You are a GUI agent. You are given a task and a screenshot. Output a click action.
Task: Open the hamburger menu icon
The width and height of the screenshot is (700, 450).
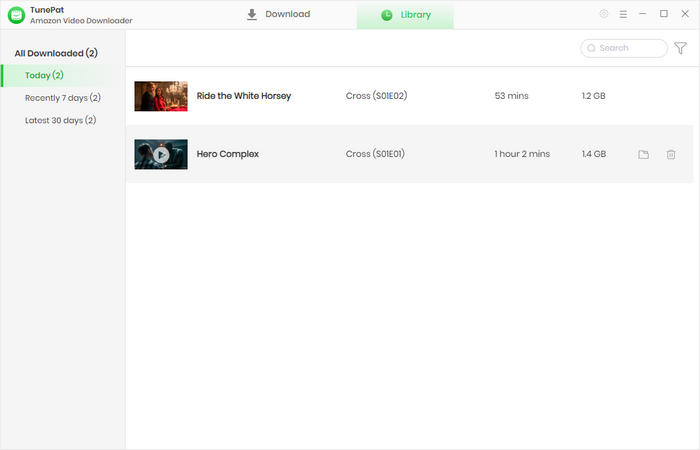623,14
